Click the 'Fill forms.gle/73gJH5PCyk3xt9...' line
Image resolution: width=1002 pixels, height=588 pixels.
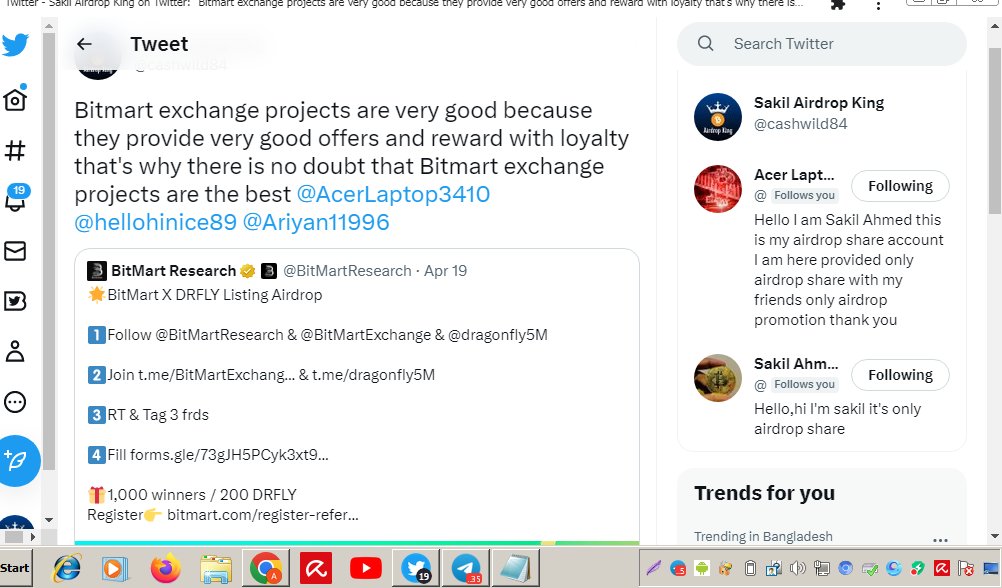tap(208, 454)
